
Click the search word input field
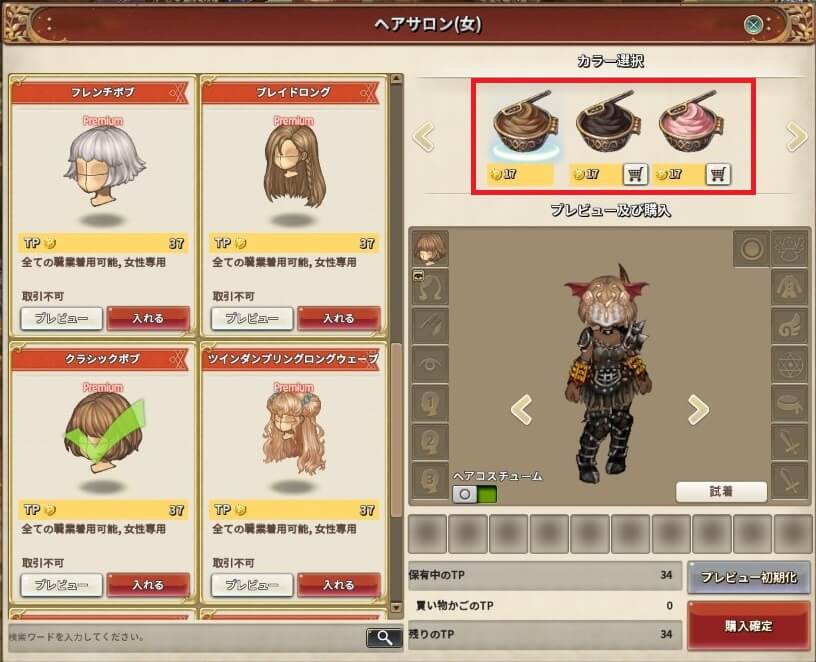pos(187,636)
